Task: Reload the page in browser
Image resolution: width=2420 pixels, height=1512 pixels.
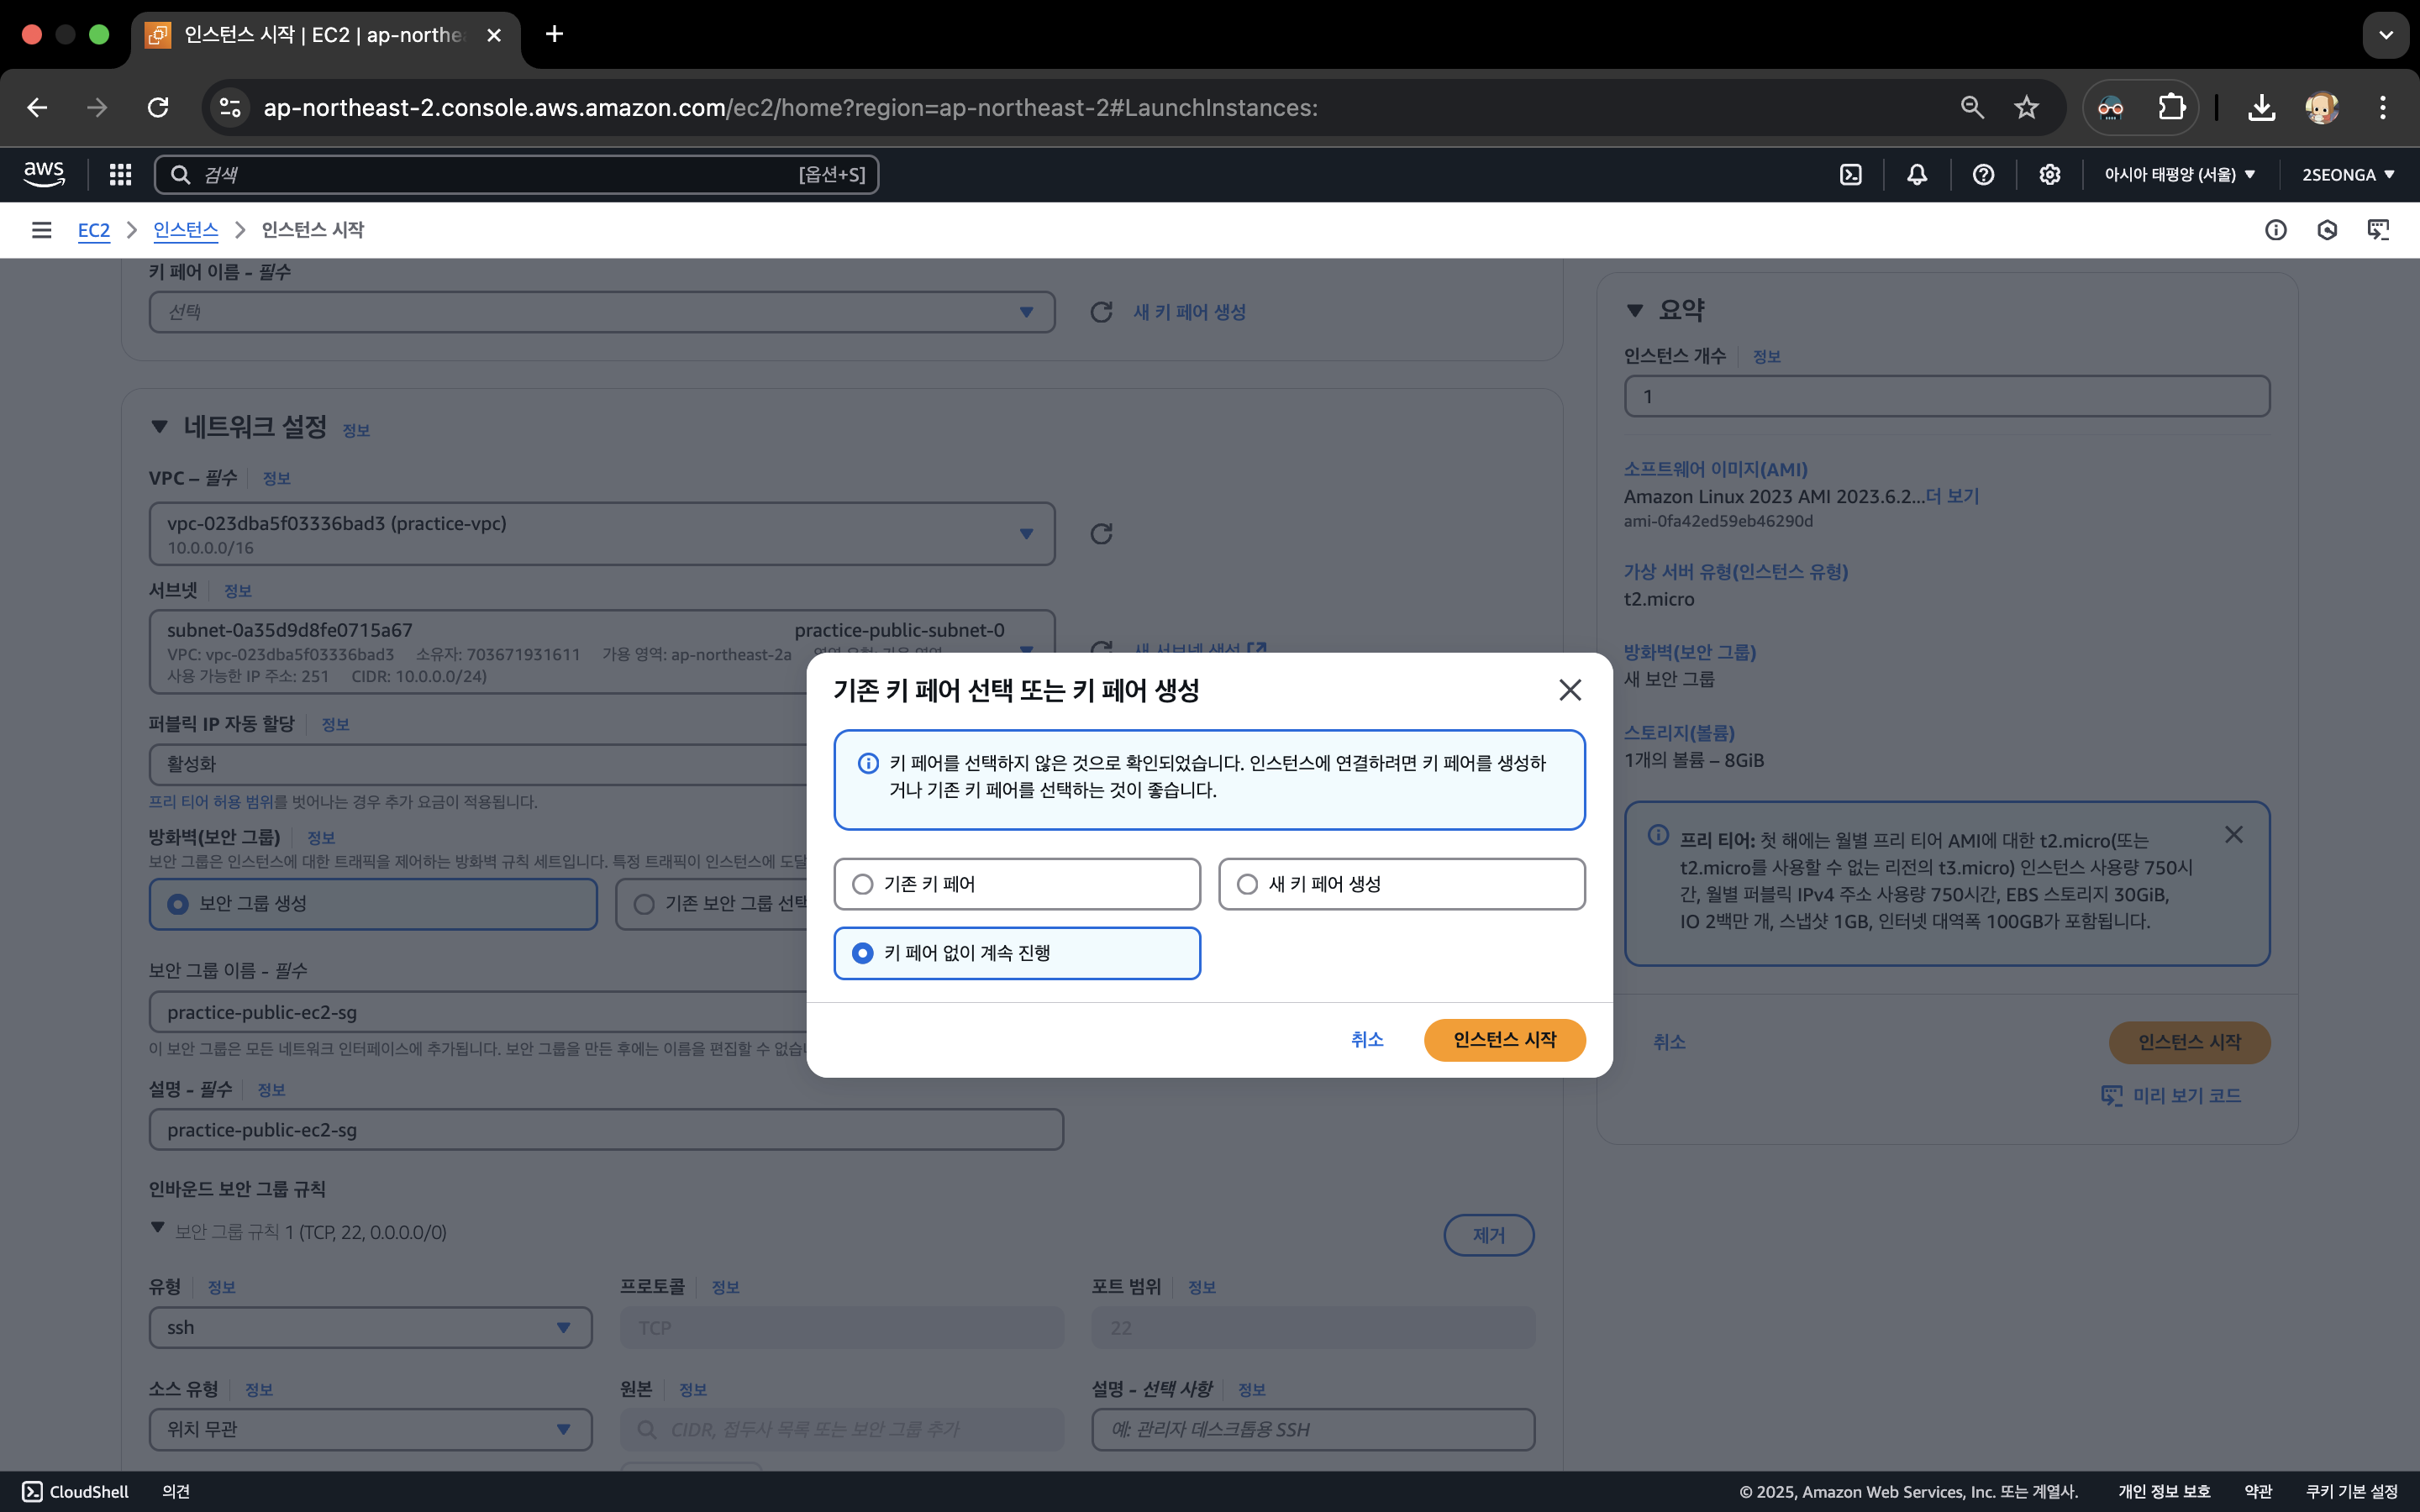Action: coord(158,108)
